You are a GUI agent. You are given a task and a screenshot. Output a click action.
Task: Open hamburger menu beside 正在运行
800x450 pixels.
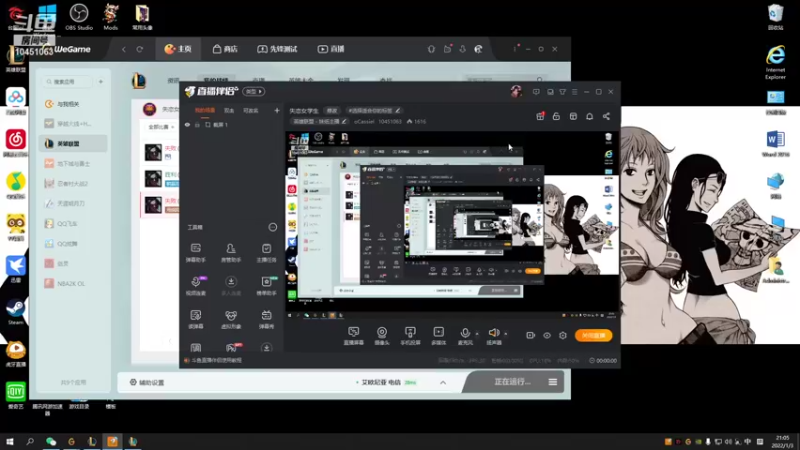[553, 382]
